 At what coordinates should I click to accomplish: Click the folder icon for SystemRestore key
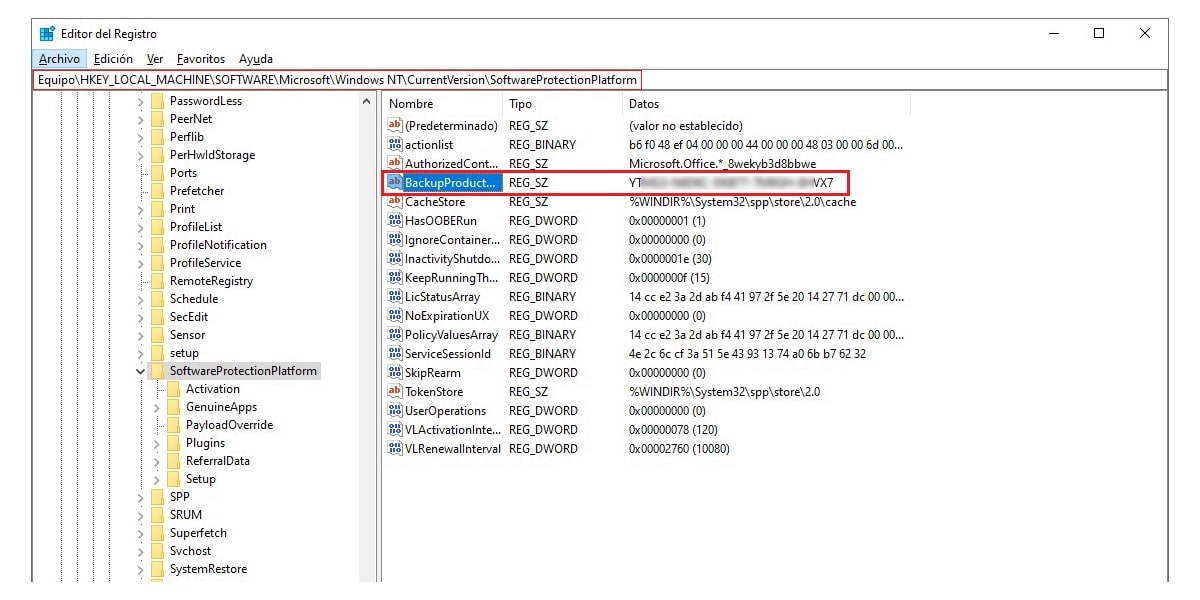pos(157,569)
